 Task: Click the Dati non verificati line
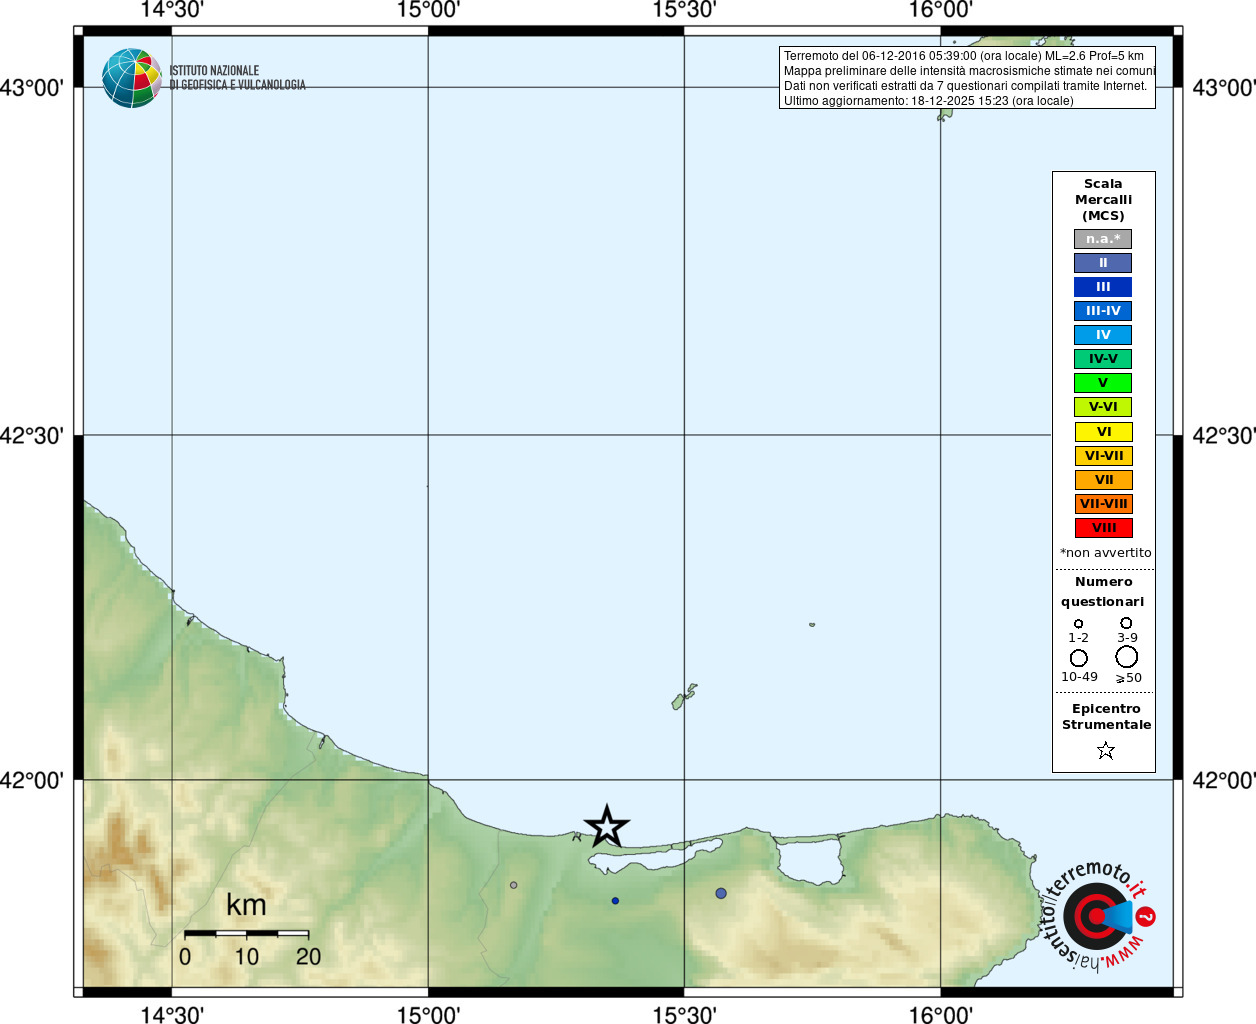pyautogui.click(x=965, y=86)
